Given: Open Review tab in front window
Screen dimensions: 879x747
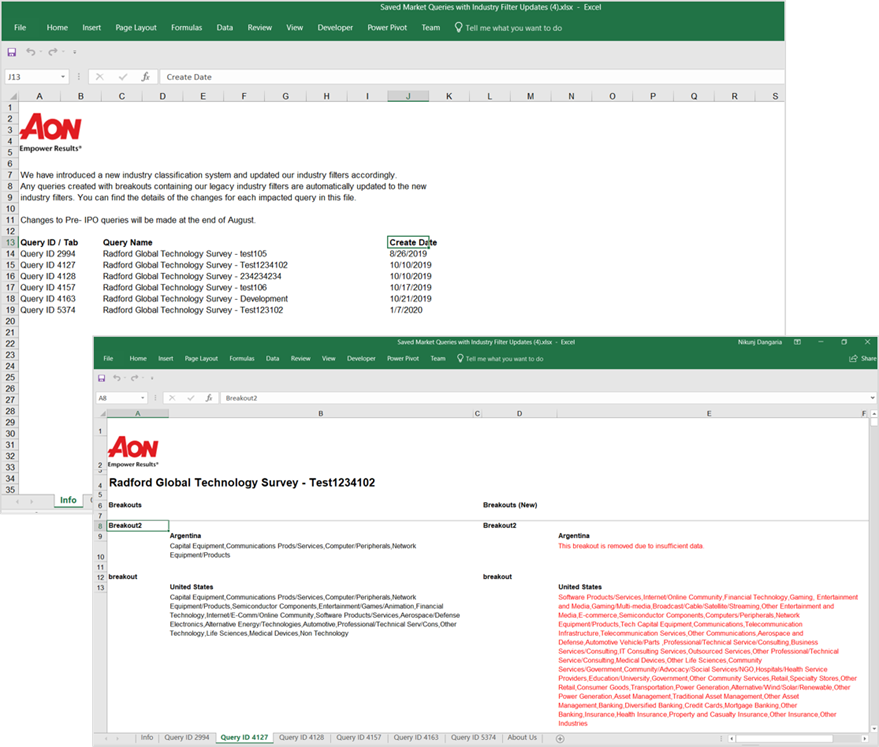Looking at the screenshot, I should (300, 359).
